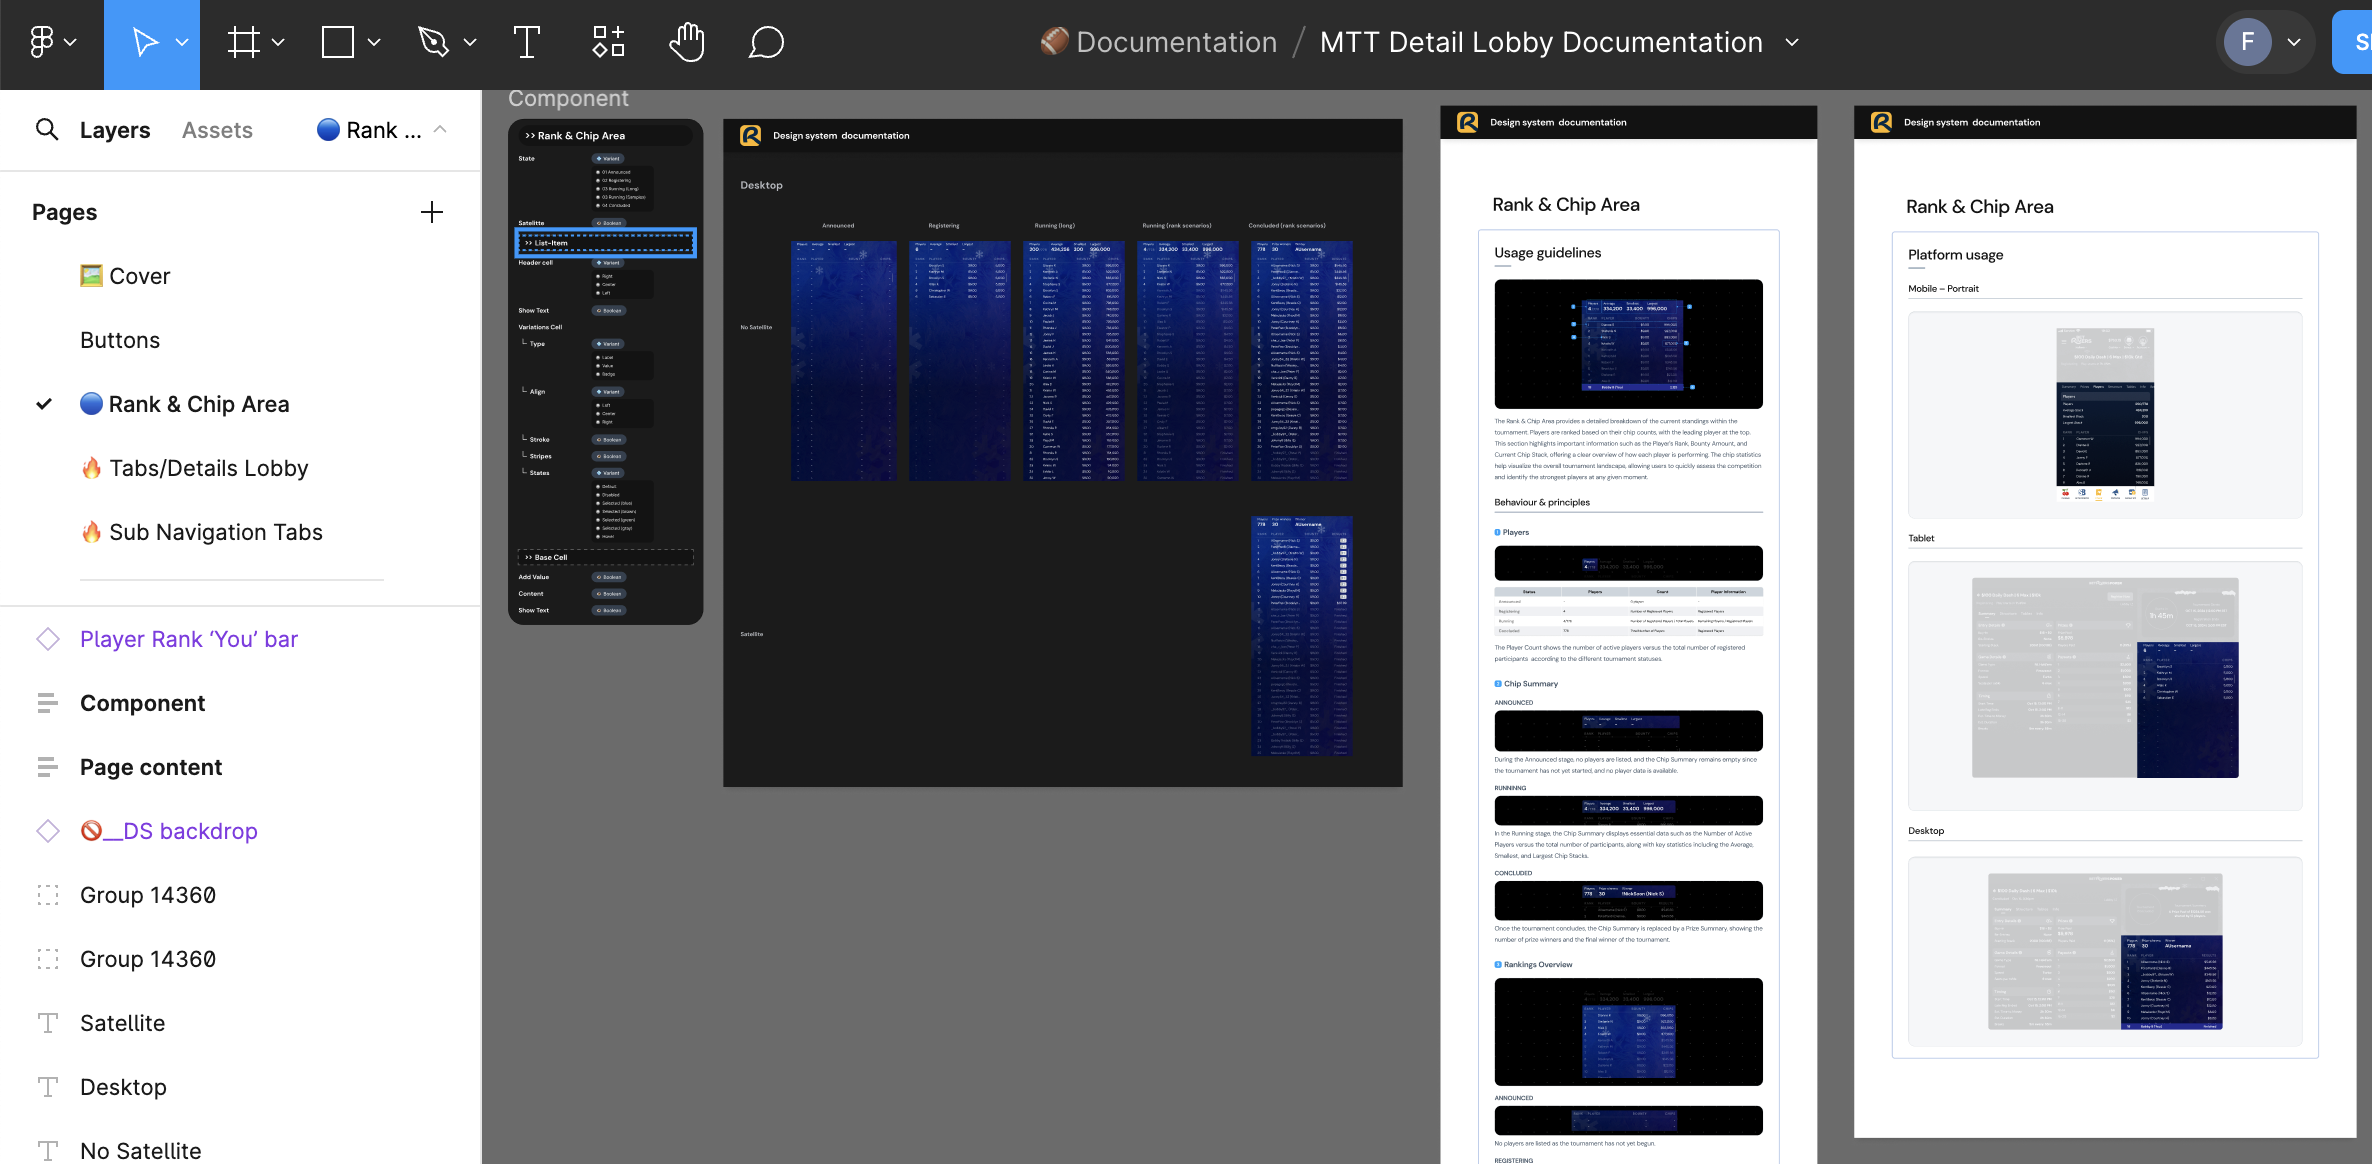Collapse pages list via Rank chevron
2372x1164 pixels.
(440, 130)
